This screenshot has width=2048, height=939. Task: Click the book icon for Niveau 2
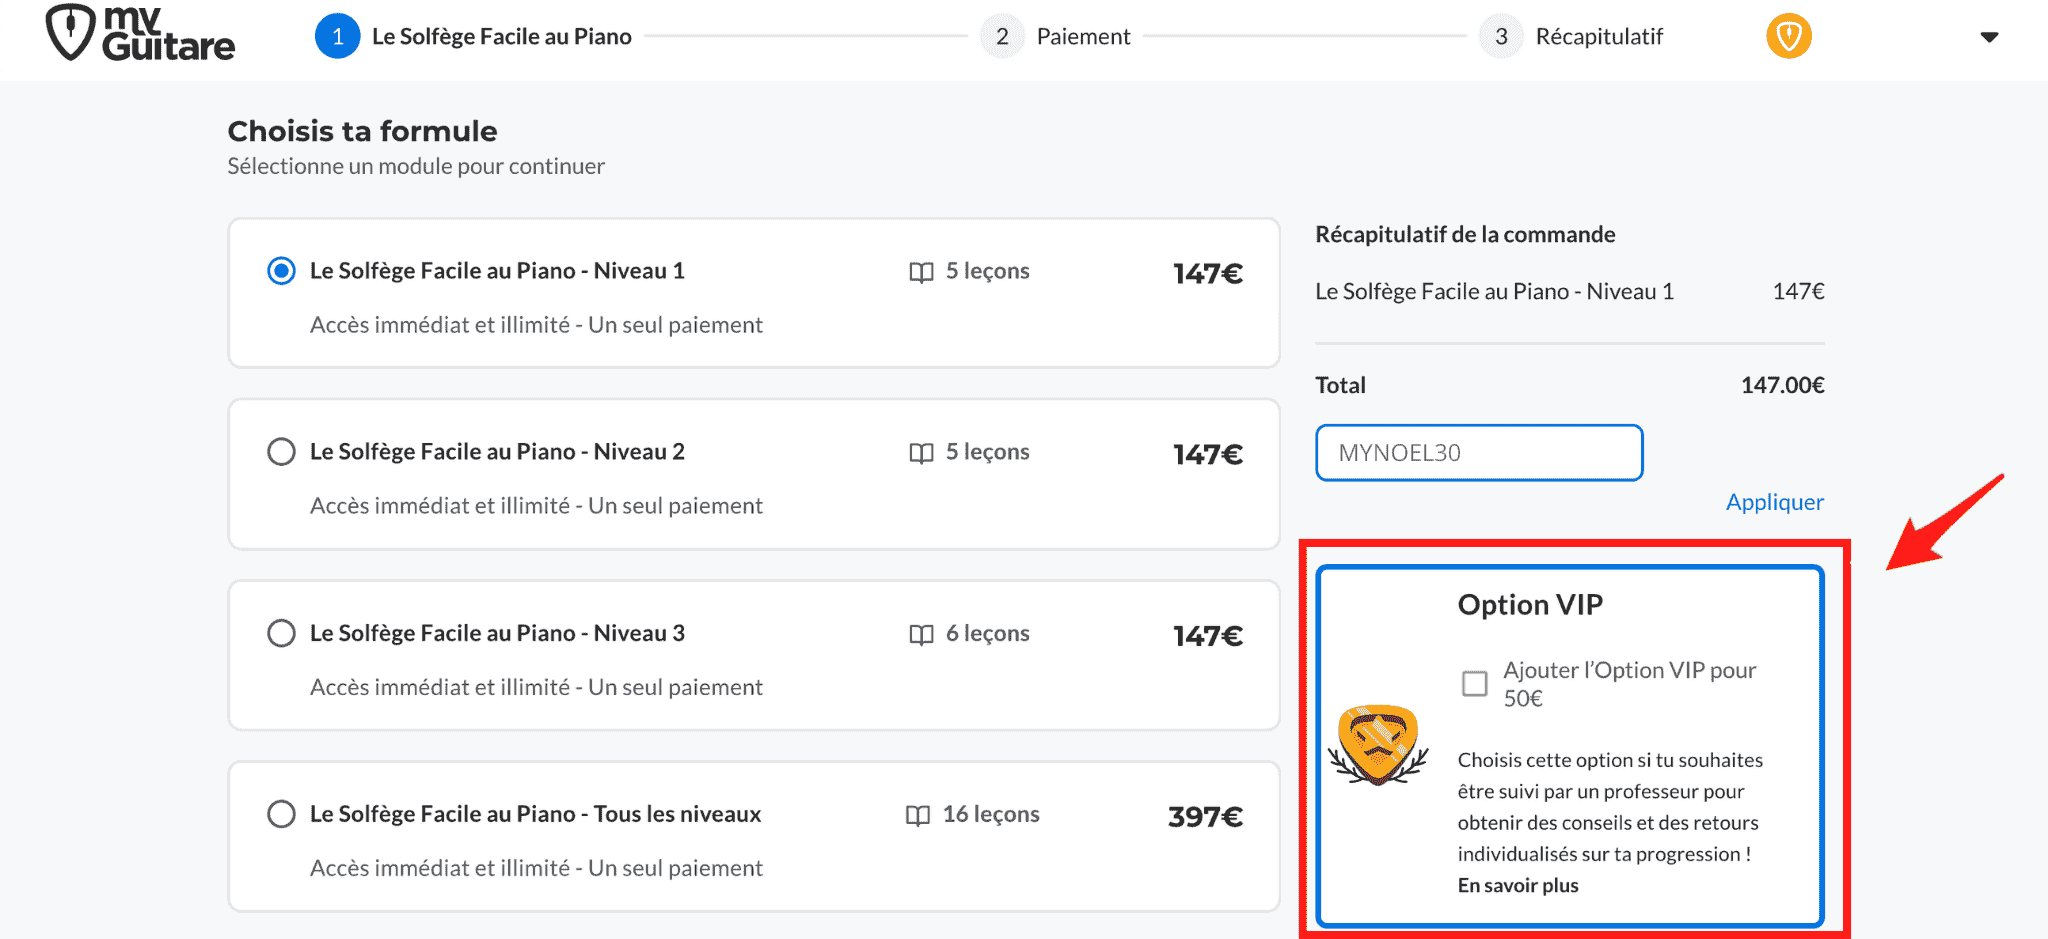tap(921, 453)
